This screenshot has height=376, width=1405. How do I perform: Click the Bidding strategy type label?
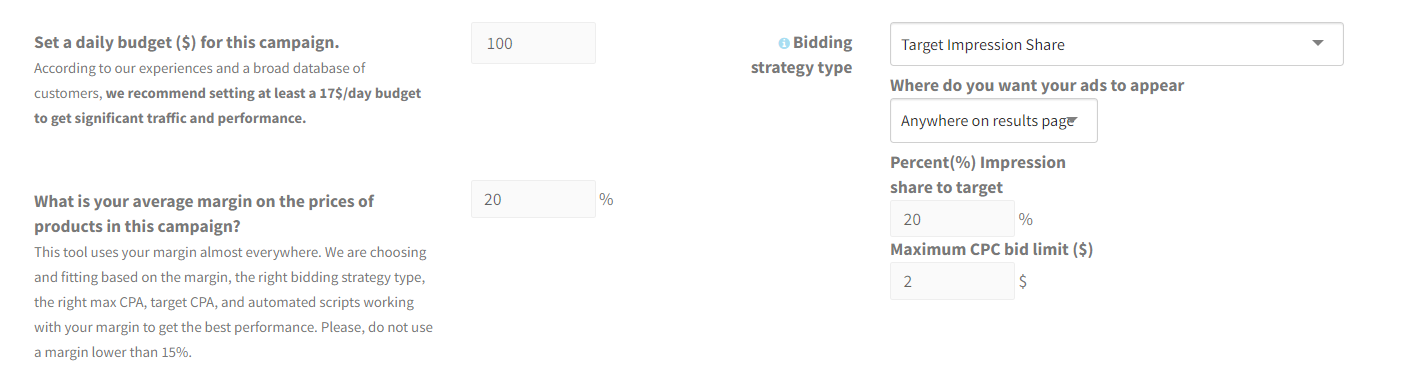click(x=802, y=55)
